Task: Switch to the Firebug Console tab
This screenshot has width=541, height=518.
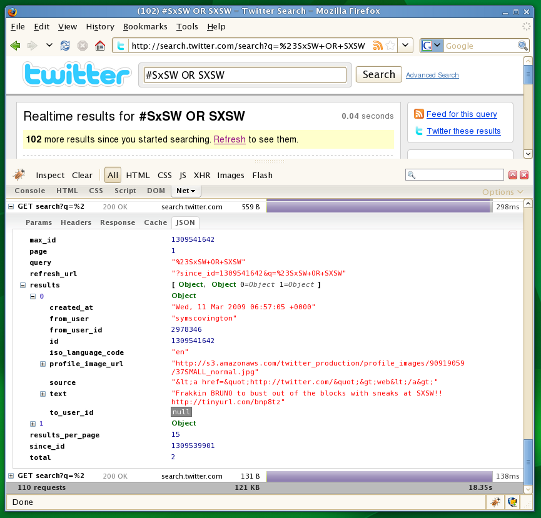Action: coord(30,190)
